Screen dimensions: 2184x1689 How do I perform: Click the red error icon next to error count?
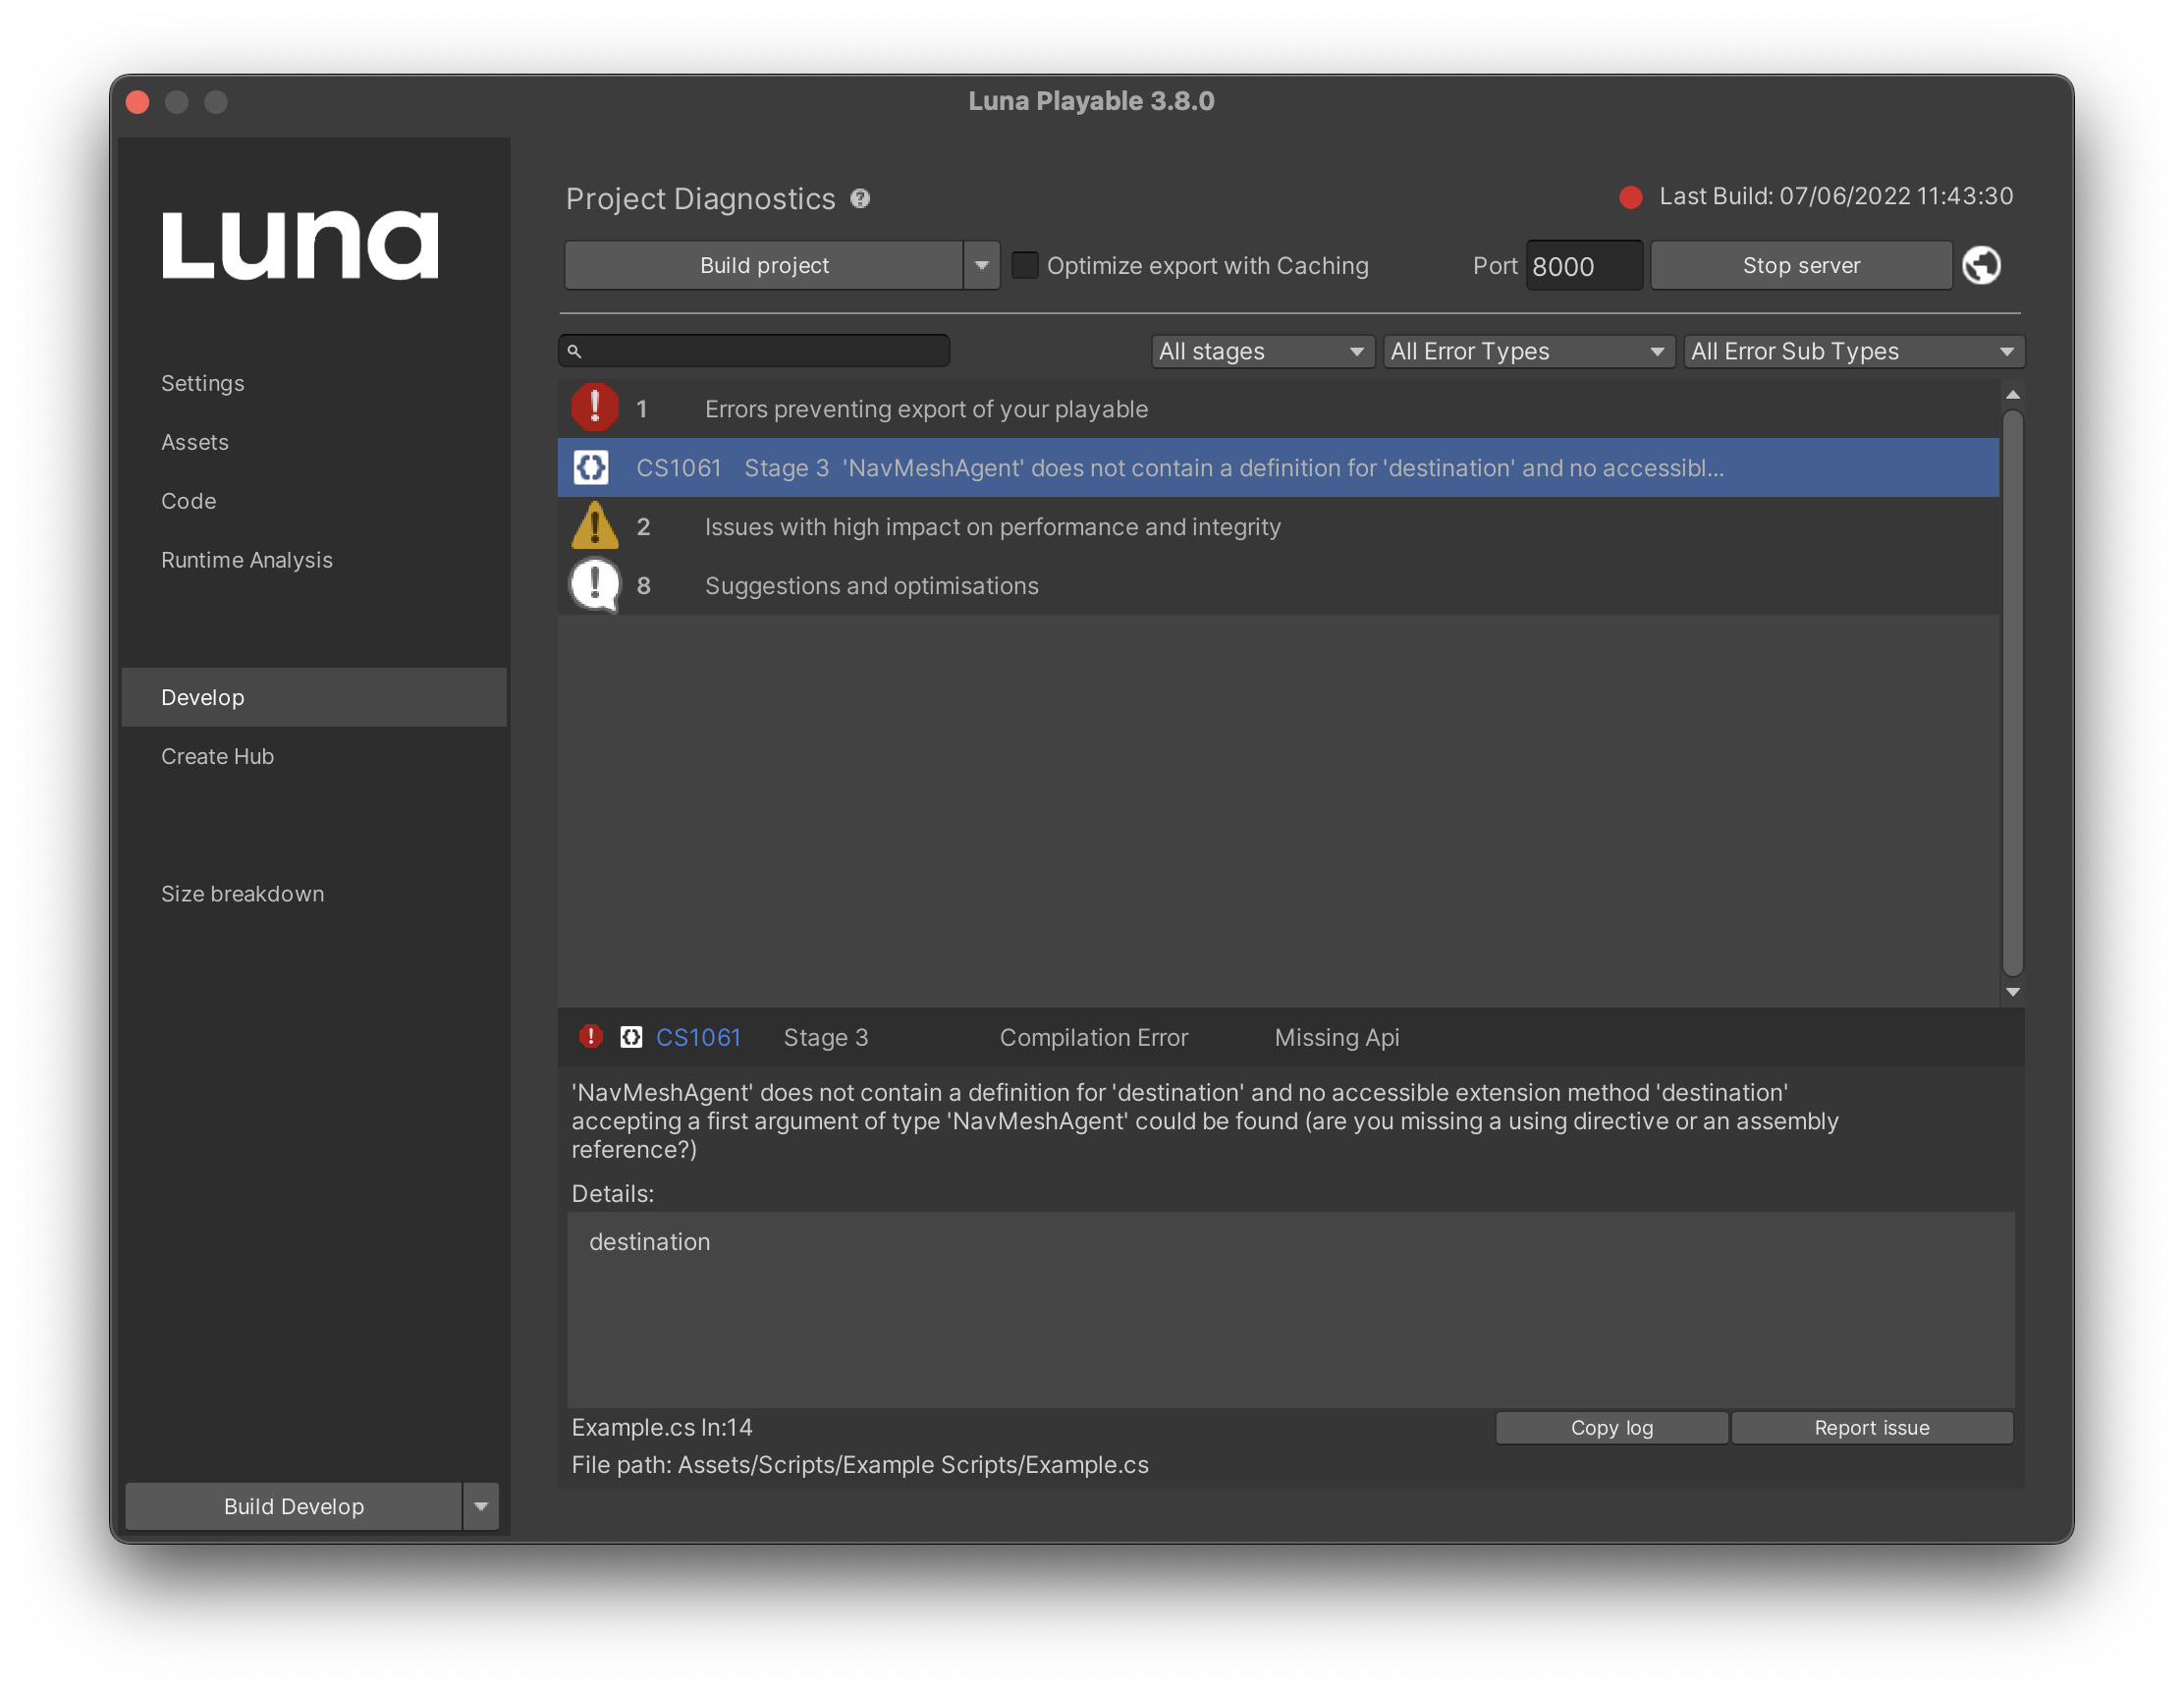click(594, 408)
